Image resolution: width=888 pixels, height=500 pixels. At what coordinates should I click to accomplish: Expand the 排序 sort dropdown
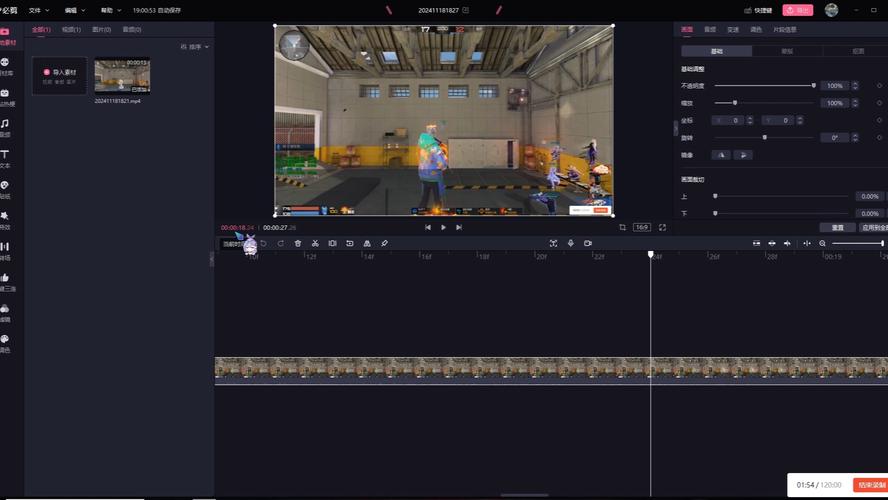pyautogui.click(x=192, y=47)
